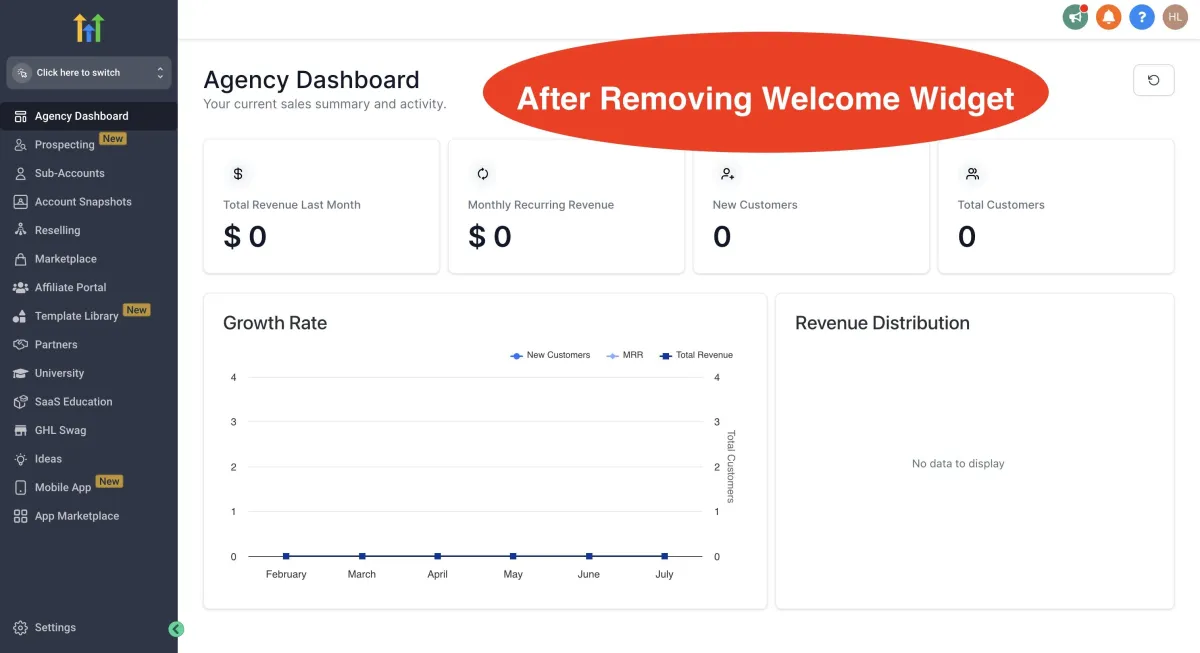Click the 'Growth Rate' heading

coord(275,323)
